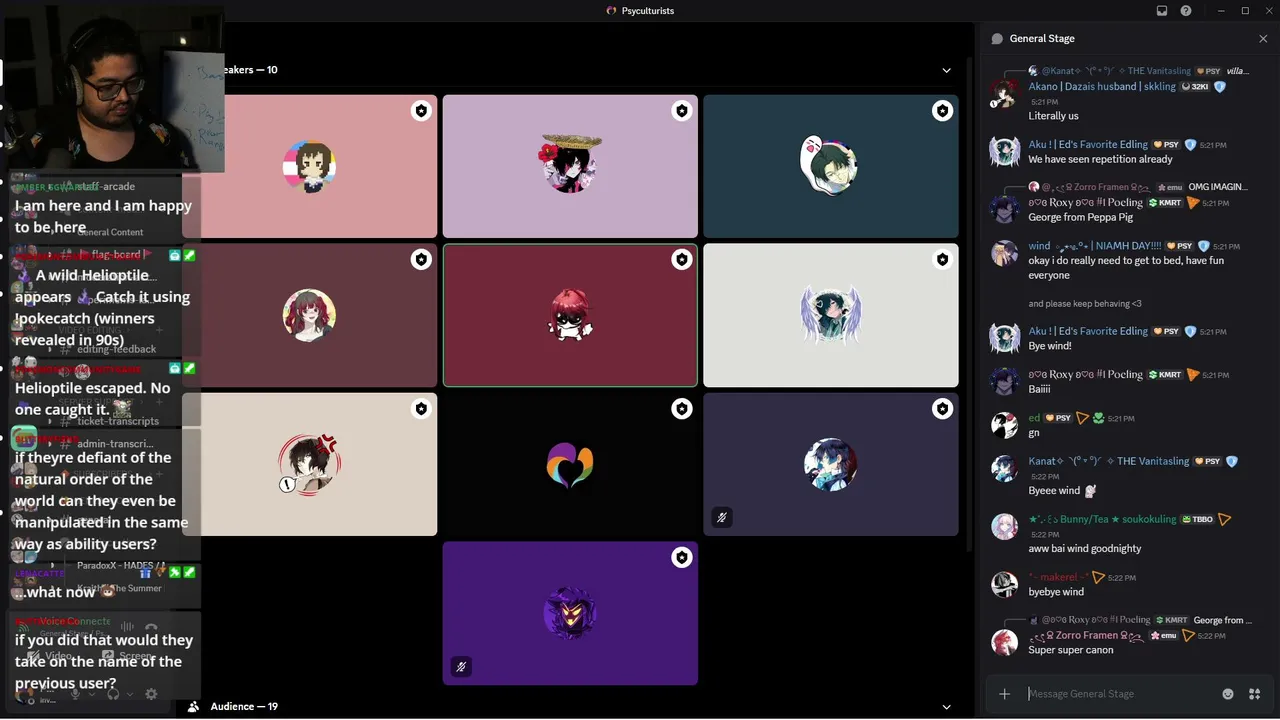Click username 'ed' in chat
The height and width of the screenshot is (720, 1280).
(x=1034, y=418)
